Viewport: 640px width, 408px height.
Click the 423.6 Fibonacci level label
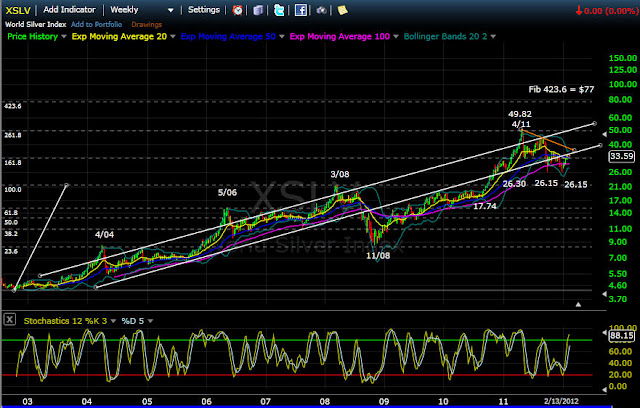[x=13, y=106]
